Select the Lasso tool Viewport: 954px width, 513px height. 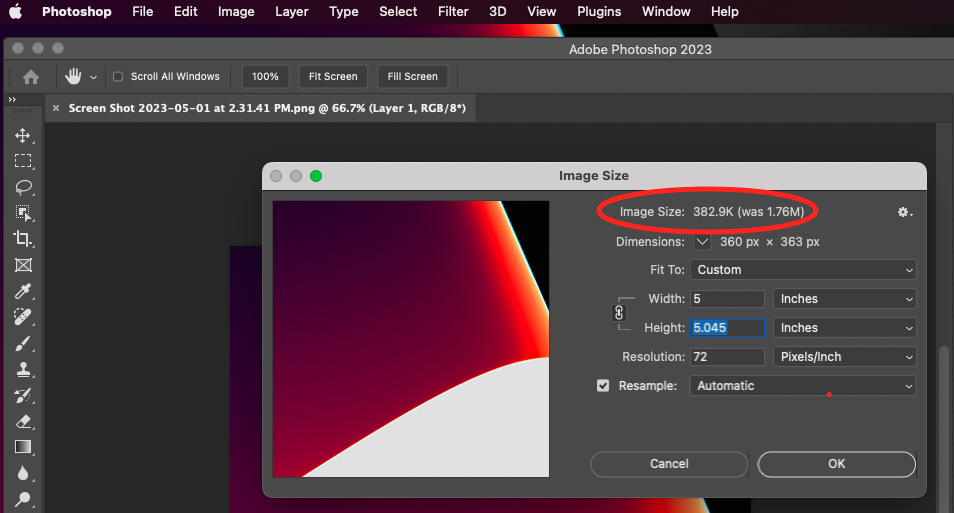click(23, 187)
